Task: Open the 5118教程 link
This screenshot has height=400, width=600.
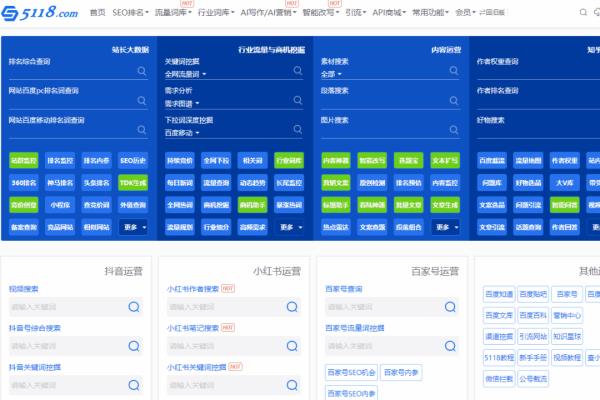Action: click(x=499, y=358)
